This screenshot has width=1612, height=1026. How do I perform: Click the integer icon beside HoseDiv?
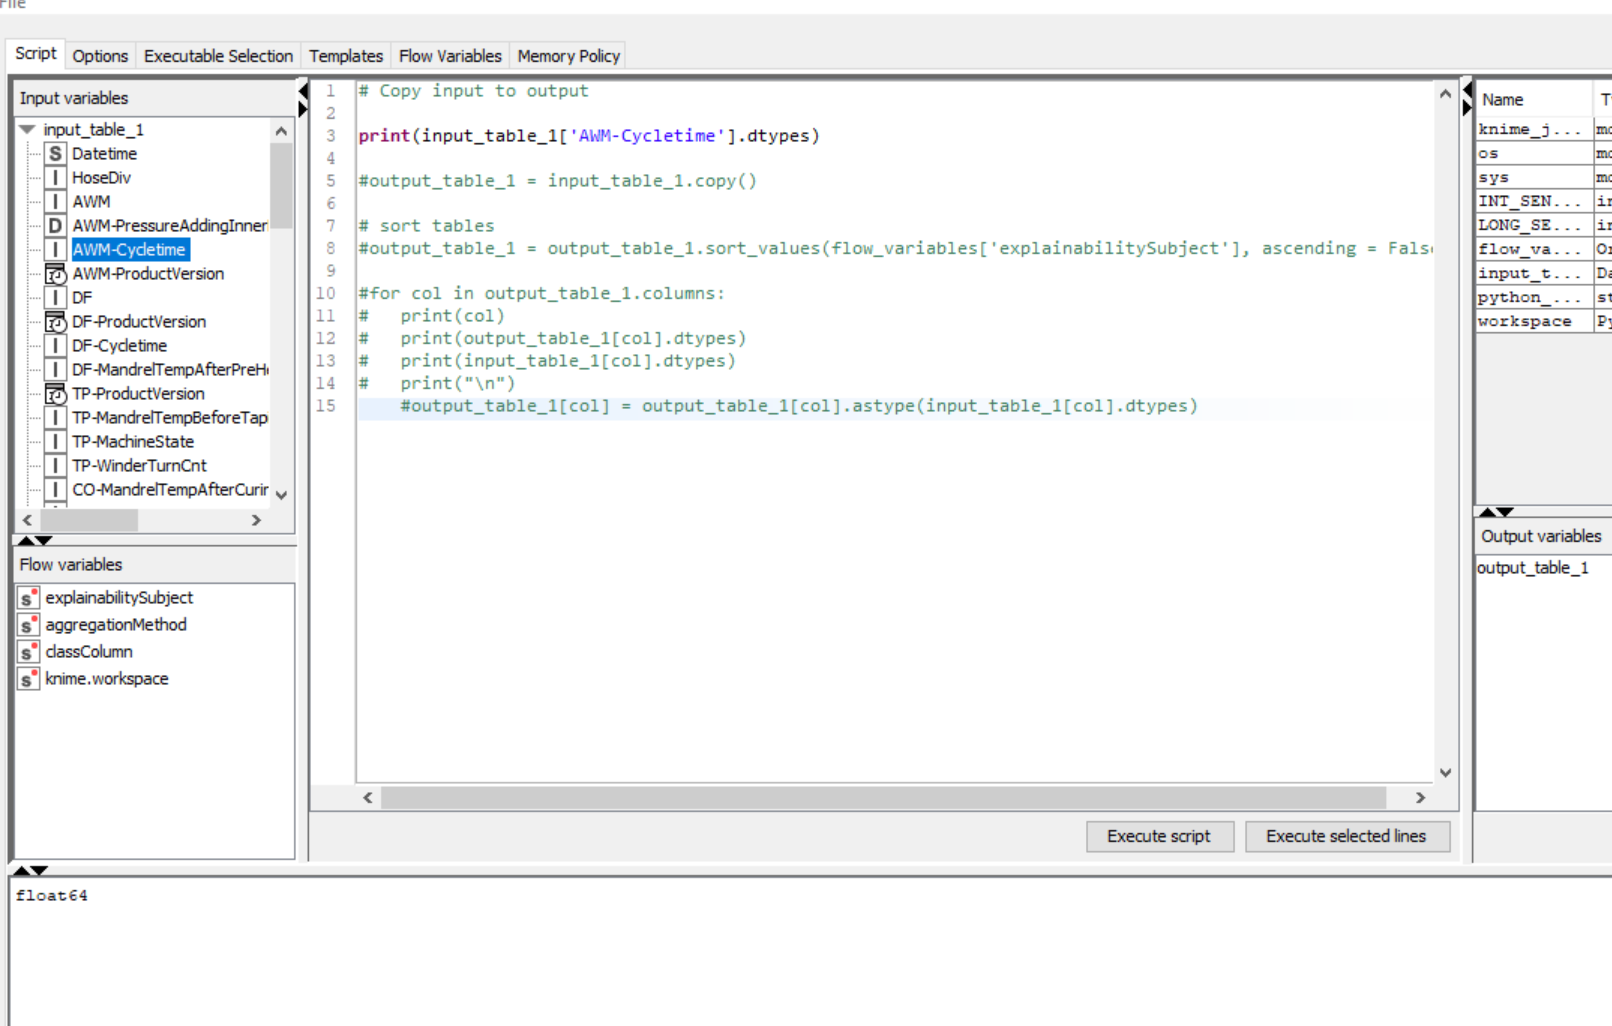pos(54,177)
